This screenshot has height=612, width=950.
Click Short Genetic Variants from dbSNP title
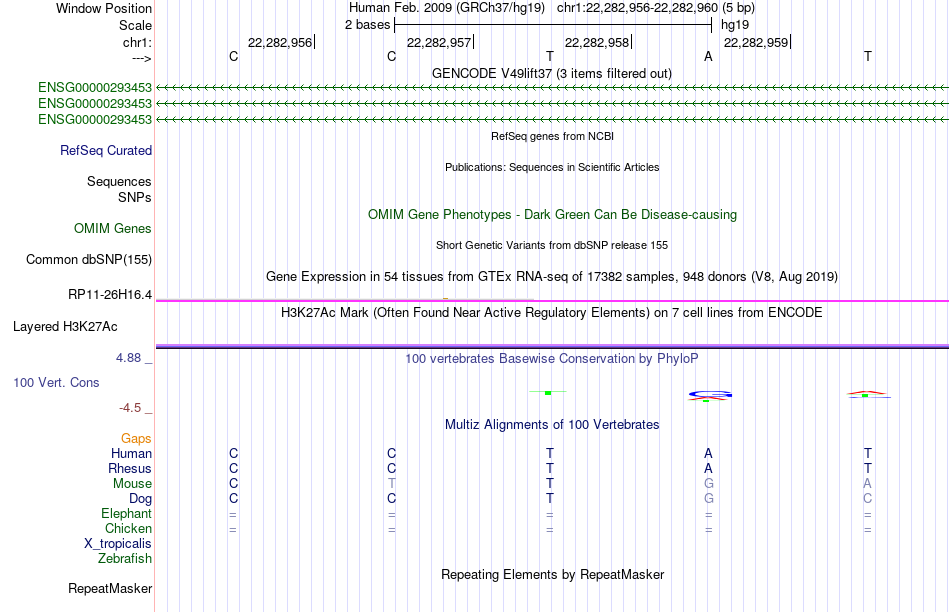[552, 245]
